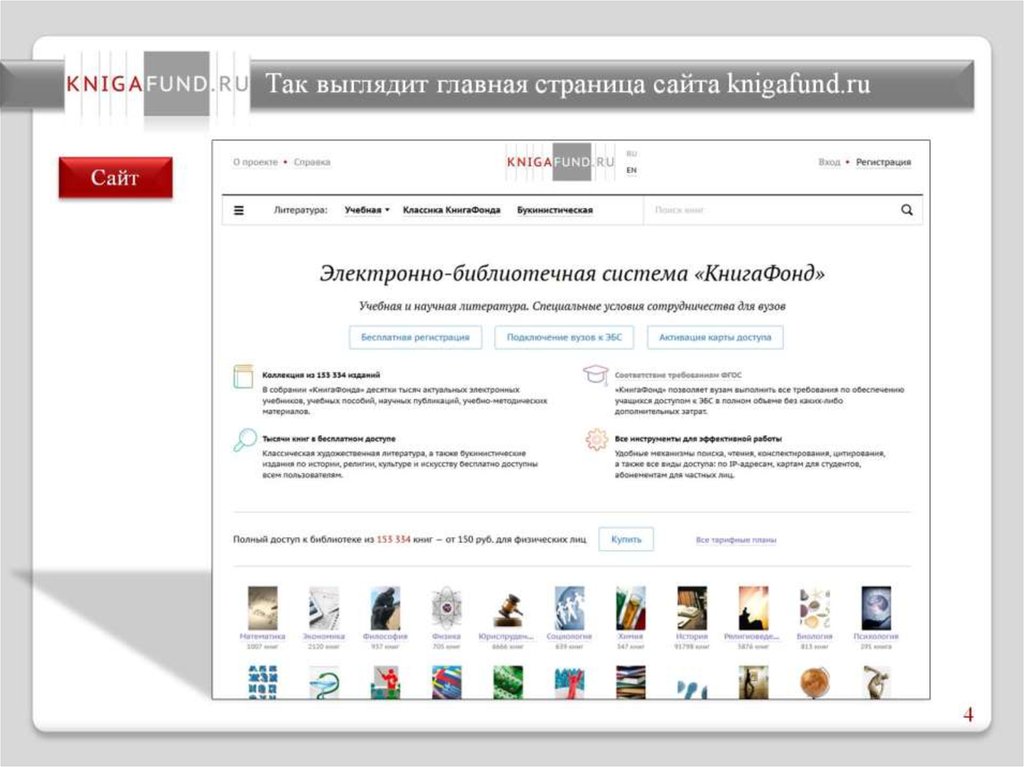Screen dimensions: 1024x767
Task: Click the Купить button
Action: 626,539
